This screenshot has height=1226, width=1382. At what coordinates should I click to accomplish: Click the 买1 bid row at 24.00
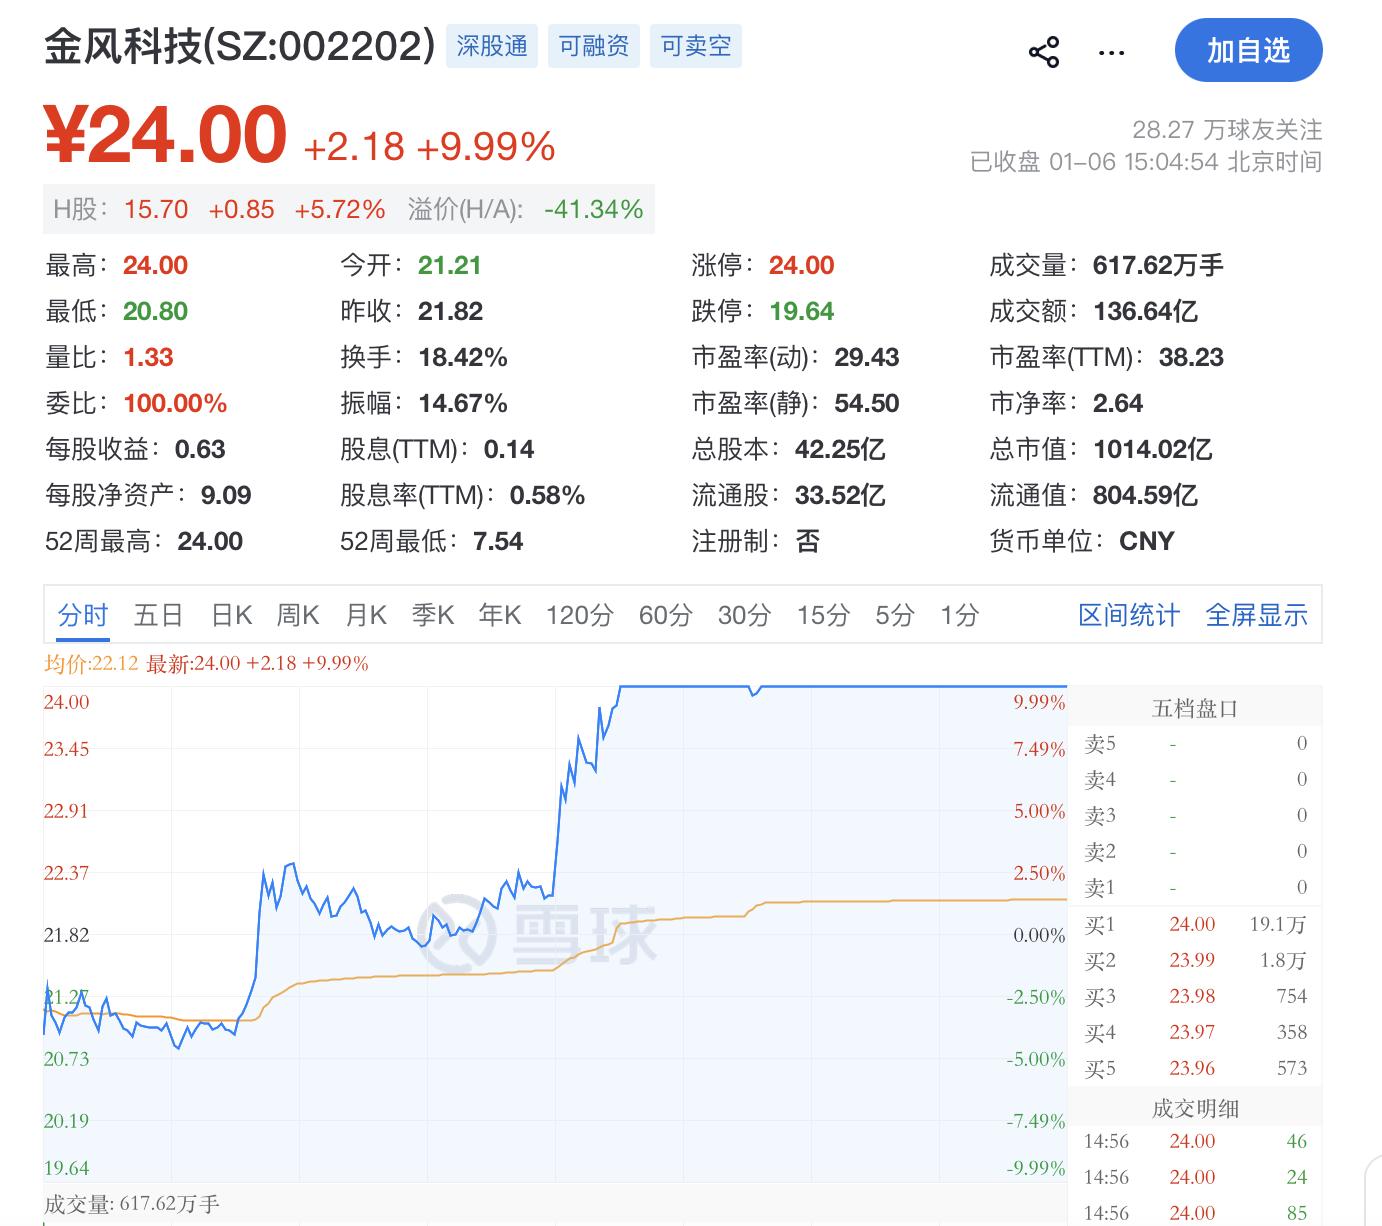(1195, 924)
